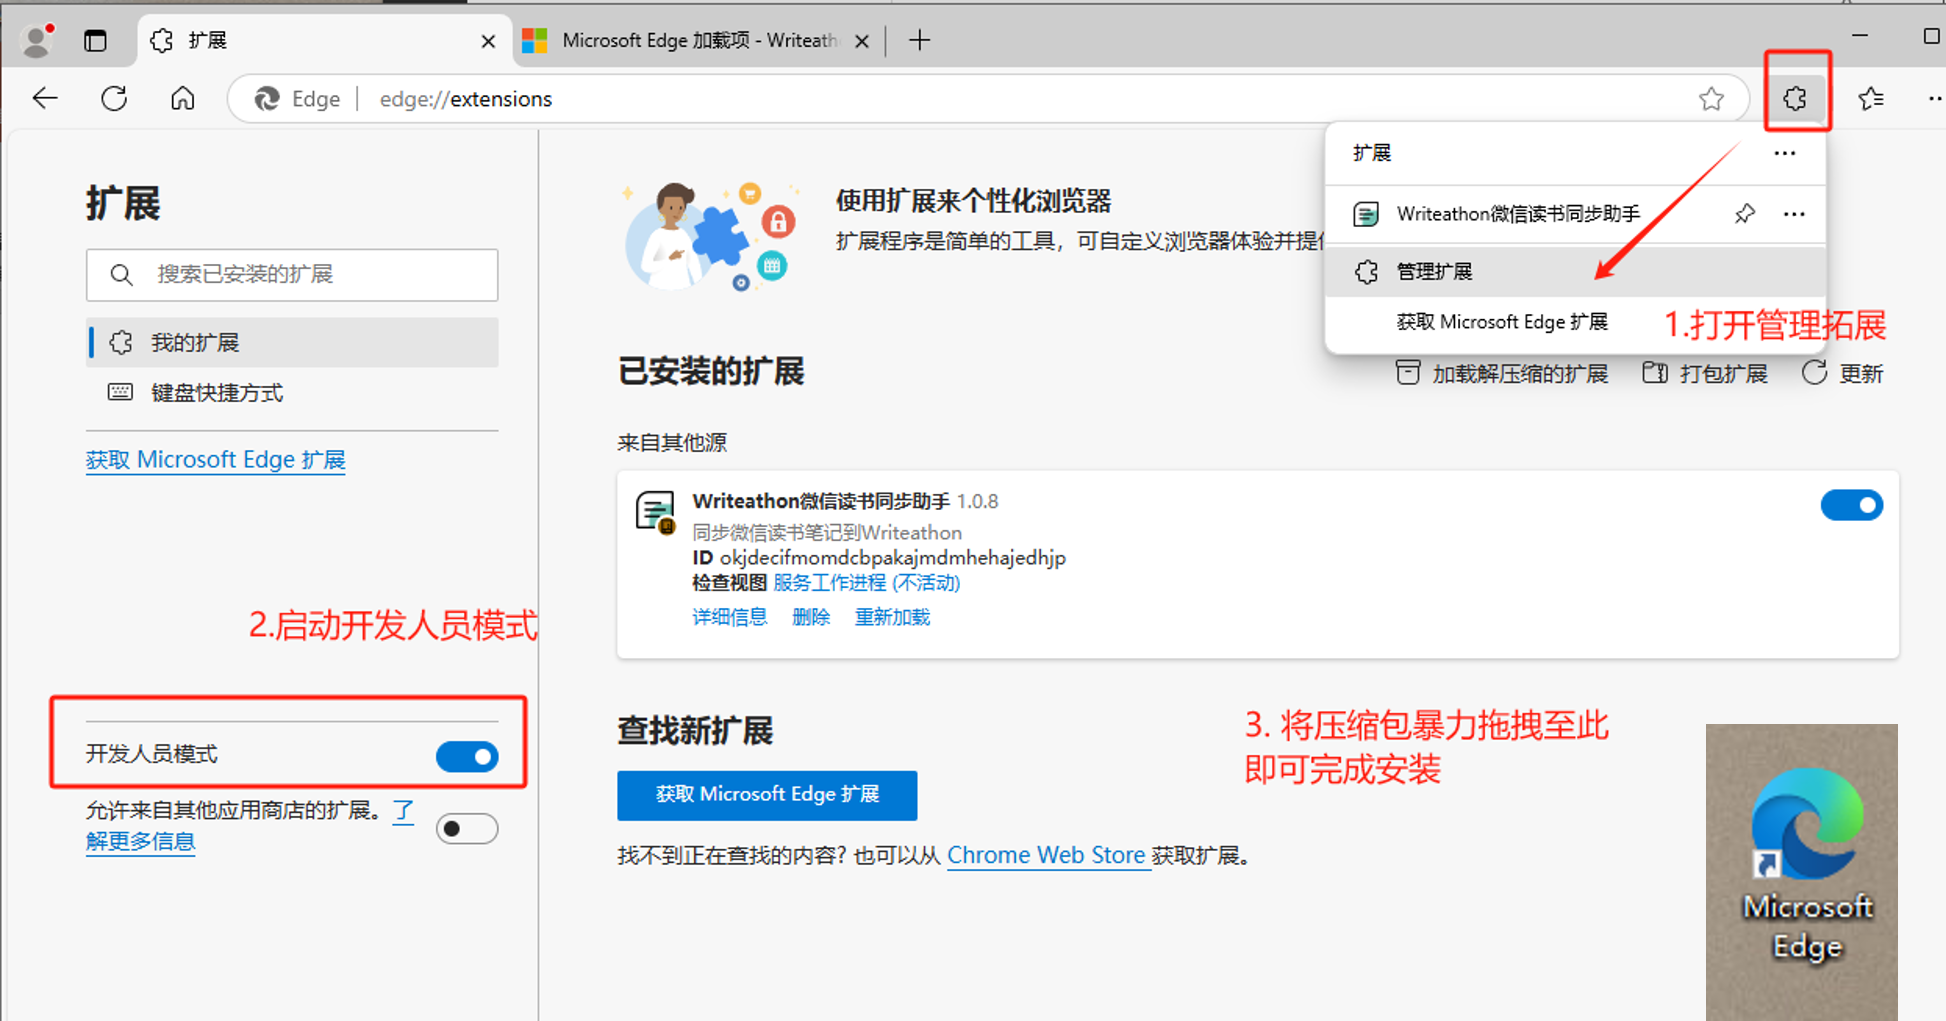Viewport: 1946px width, 1021px height.
Task: Click 重新加载 for Writeathon extension
Action: [892, 617]
